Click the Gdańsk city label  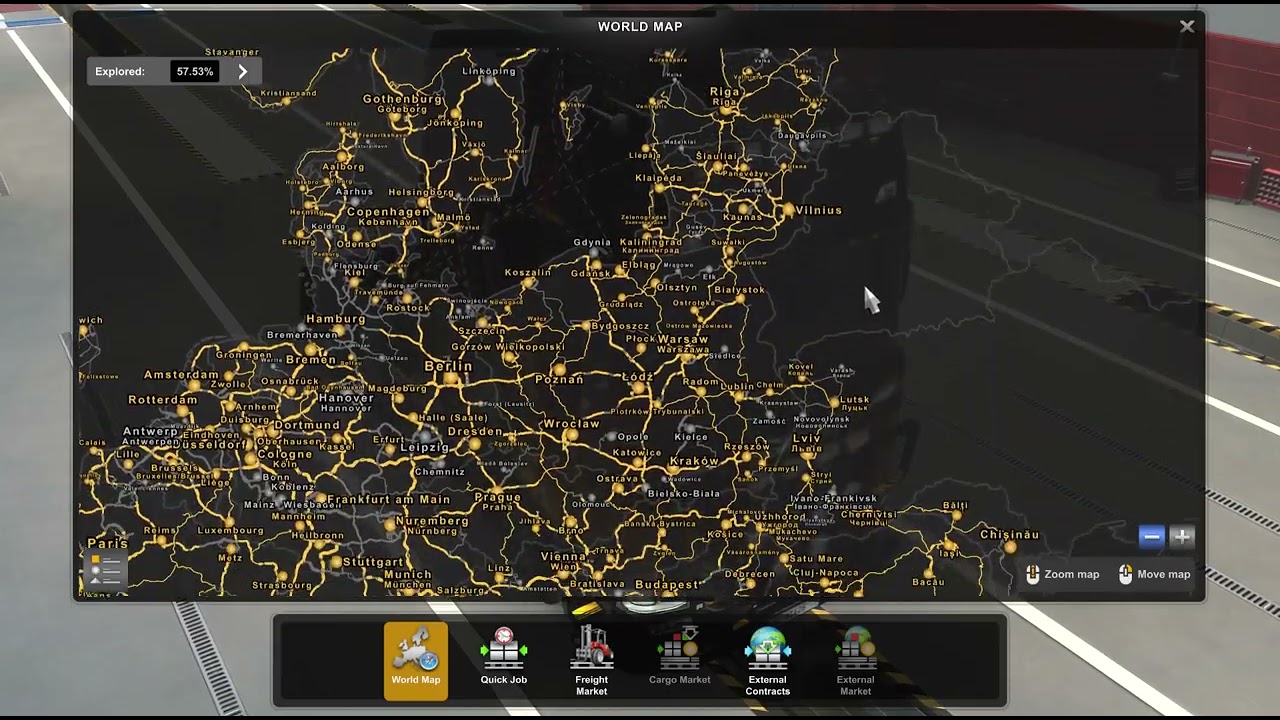click(x=590, y=273)
